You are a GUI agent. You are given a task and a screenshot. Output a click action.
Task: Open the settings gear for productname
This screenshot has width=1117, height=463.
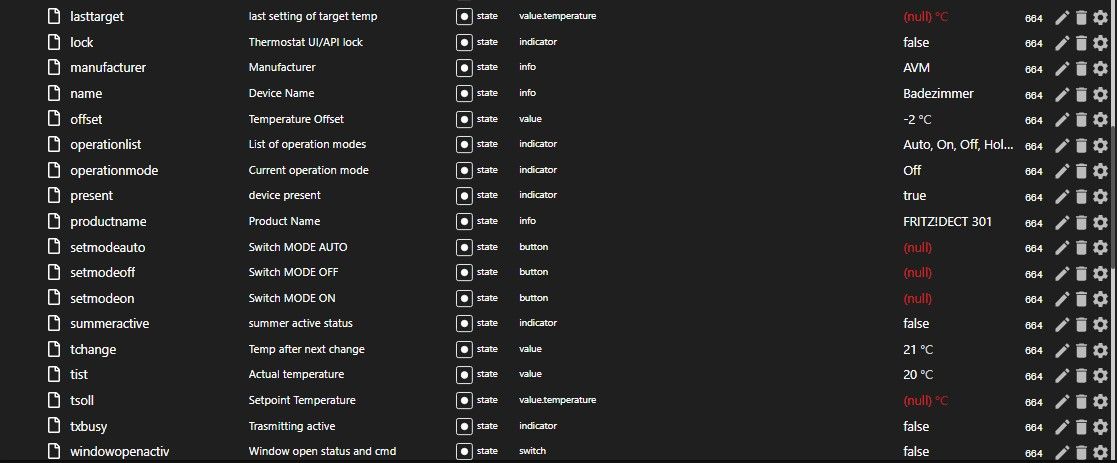1100,222
